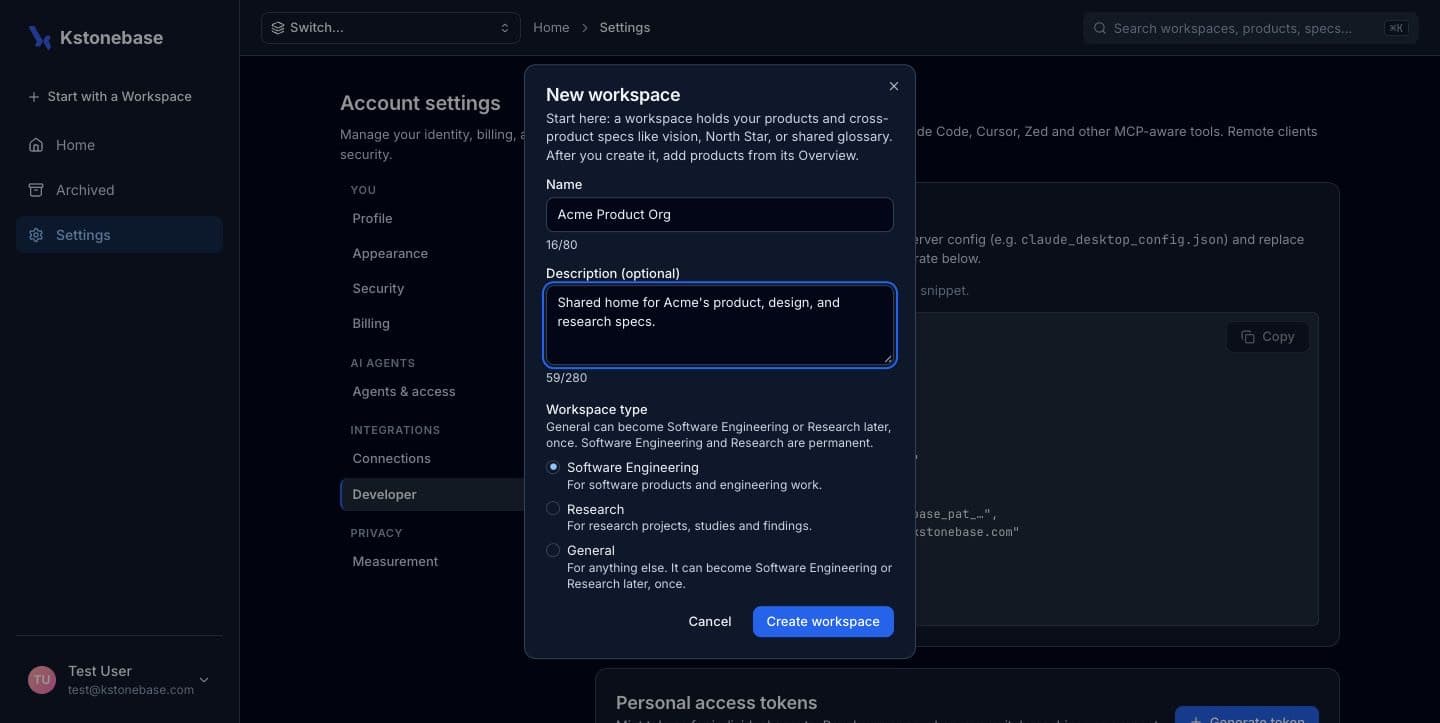Screen dimensions: 1440x723
Task: Focus the Search workspaces, products, specs field
Action: click(1250, 28)
